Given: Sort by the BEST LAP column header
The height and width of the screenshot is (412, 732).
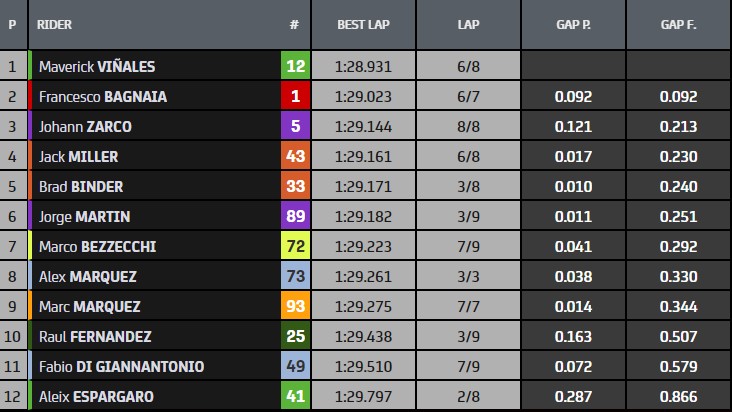Looking at the screenshot, I should [363, 24].
